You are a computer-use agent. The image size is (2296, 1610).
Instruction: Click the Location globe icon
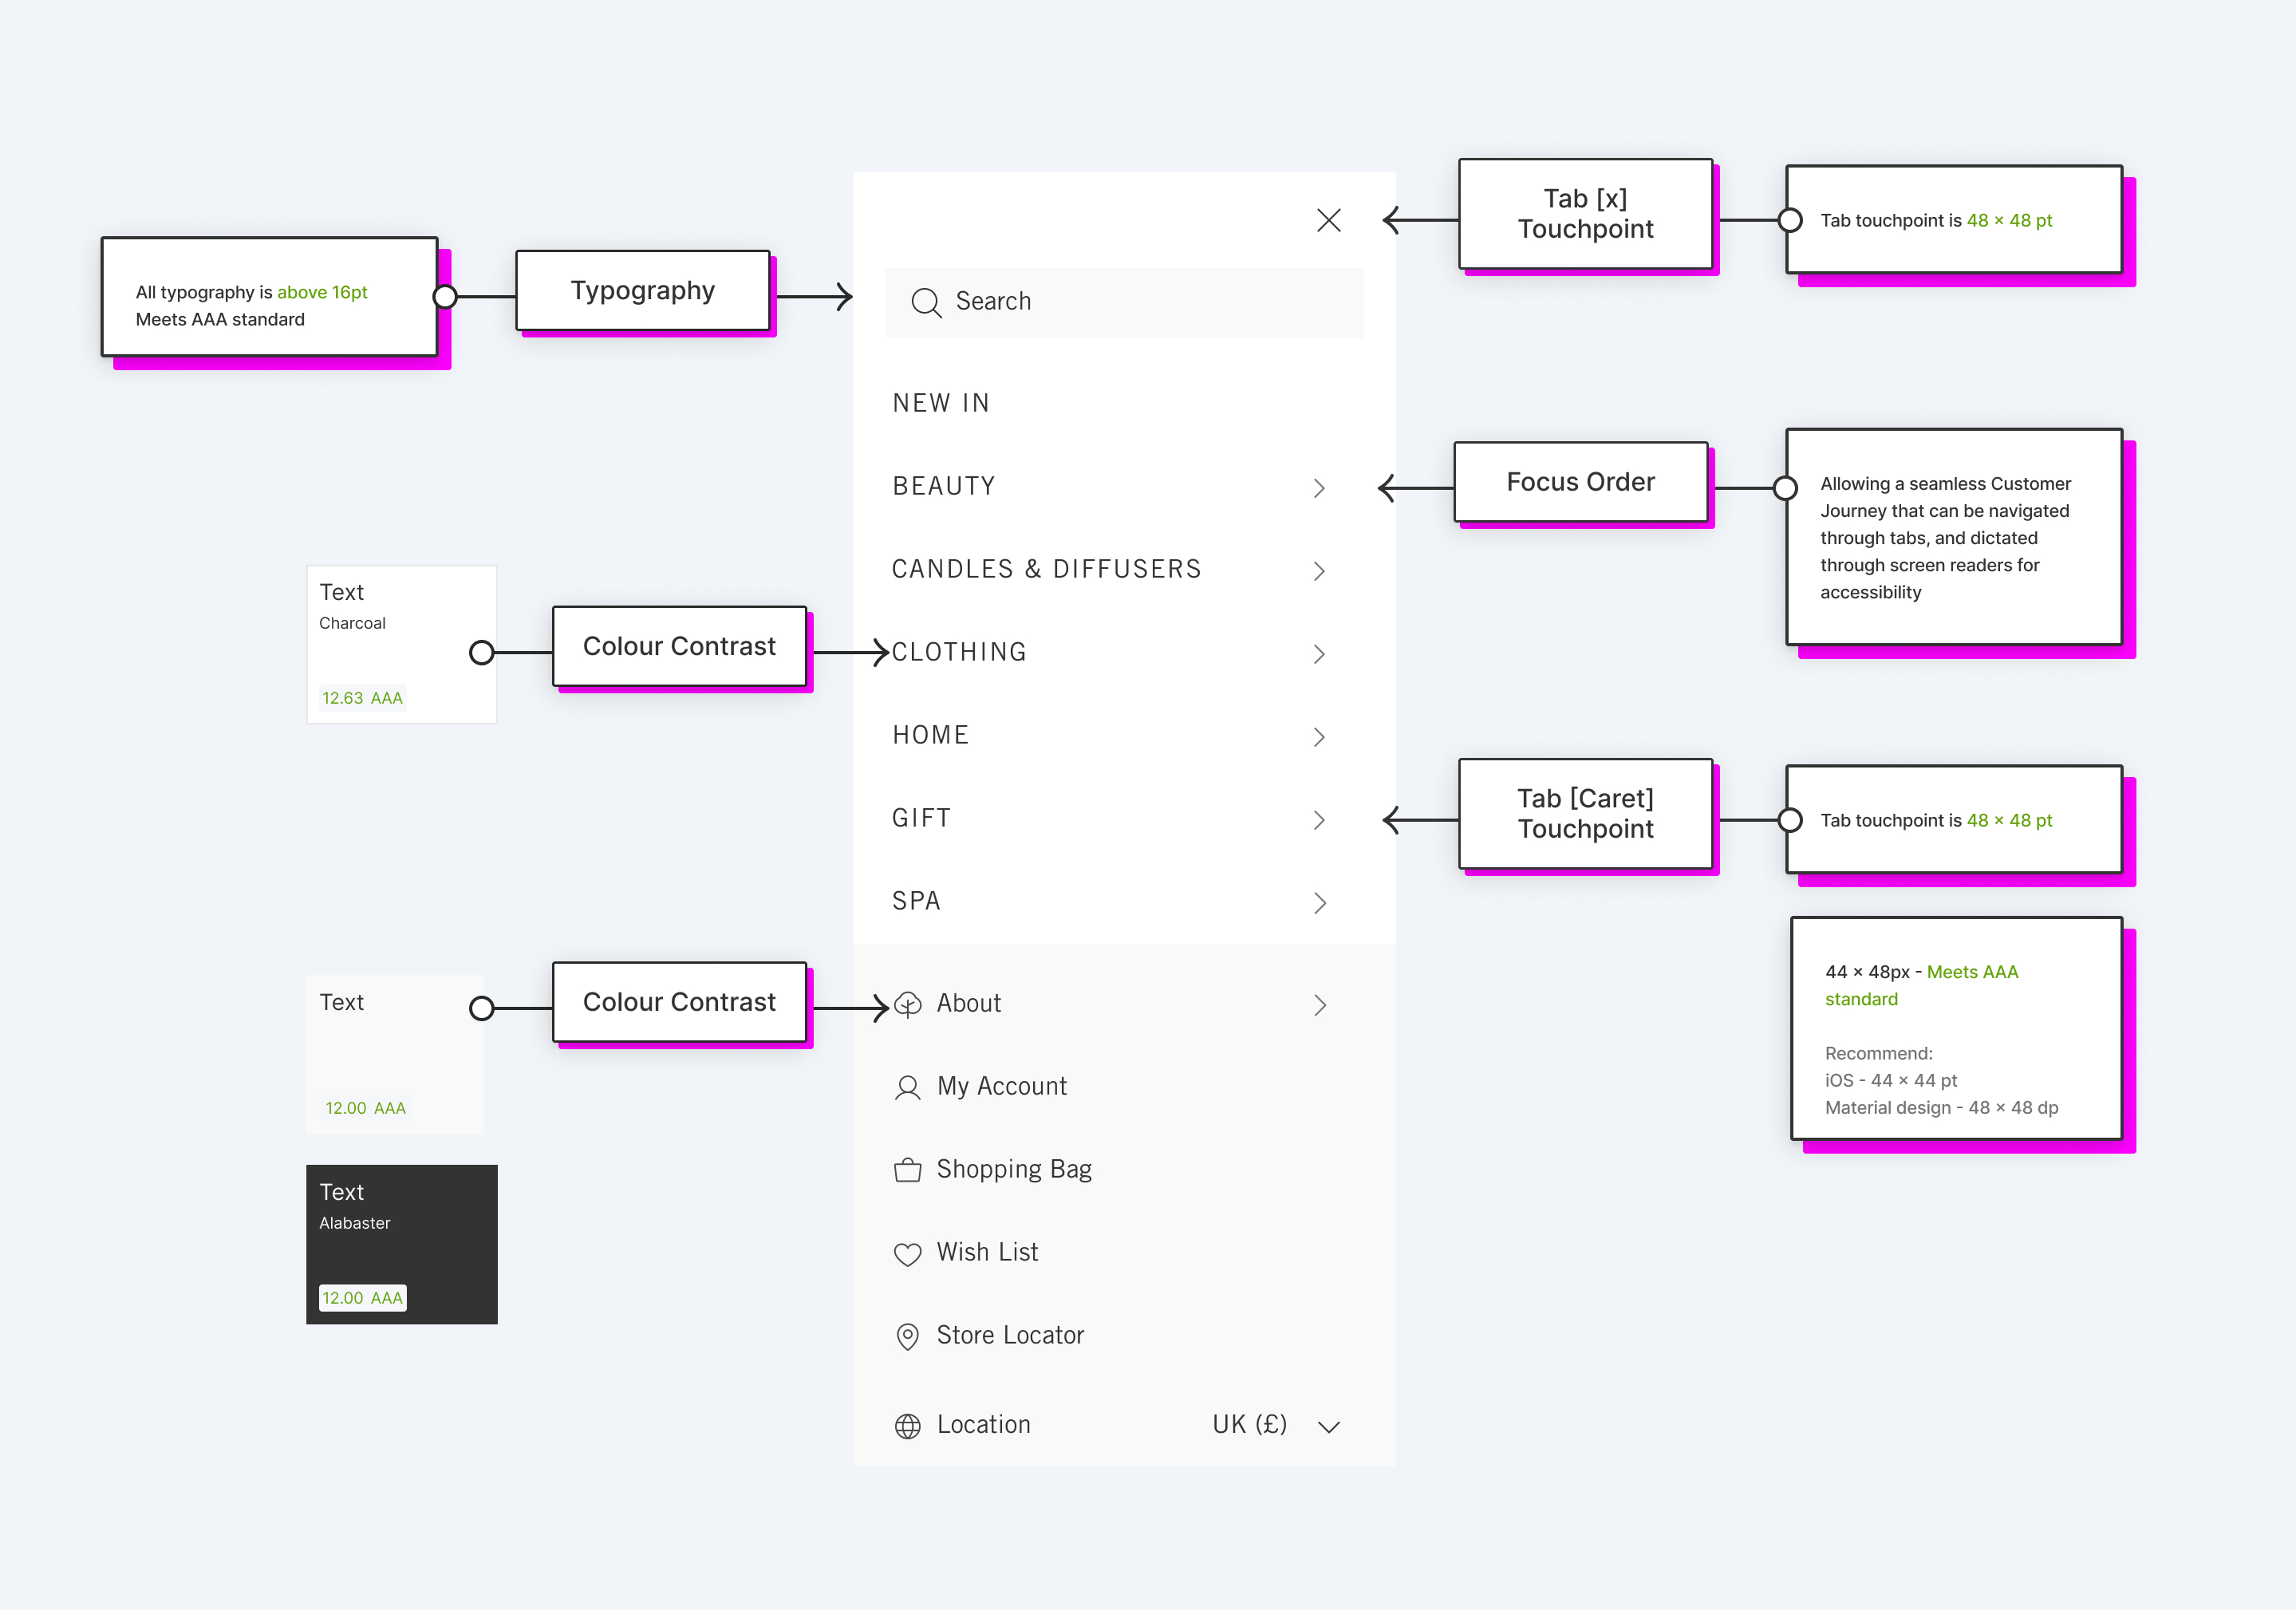coord(908,1425)
